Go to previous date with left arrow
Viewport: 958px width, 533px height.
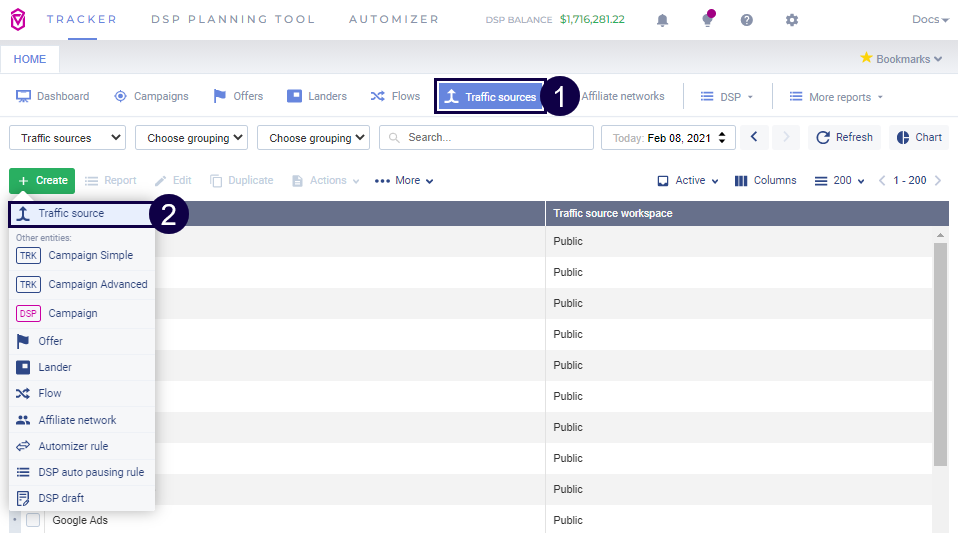756,138
